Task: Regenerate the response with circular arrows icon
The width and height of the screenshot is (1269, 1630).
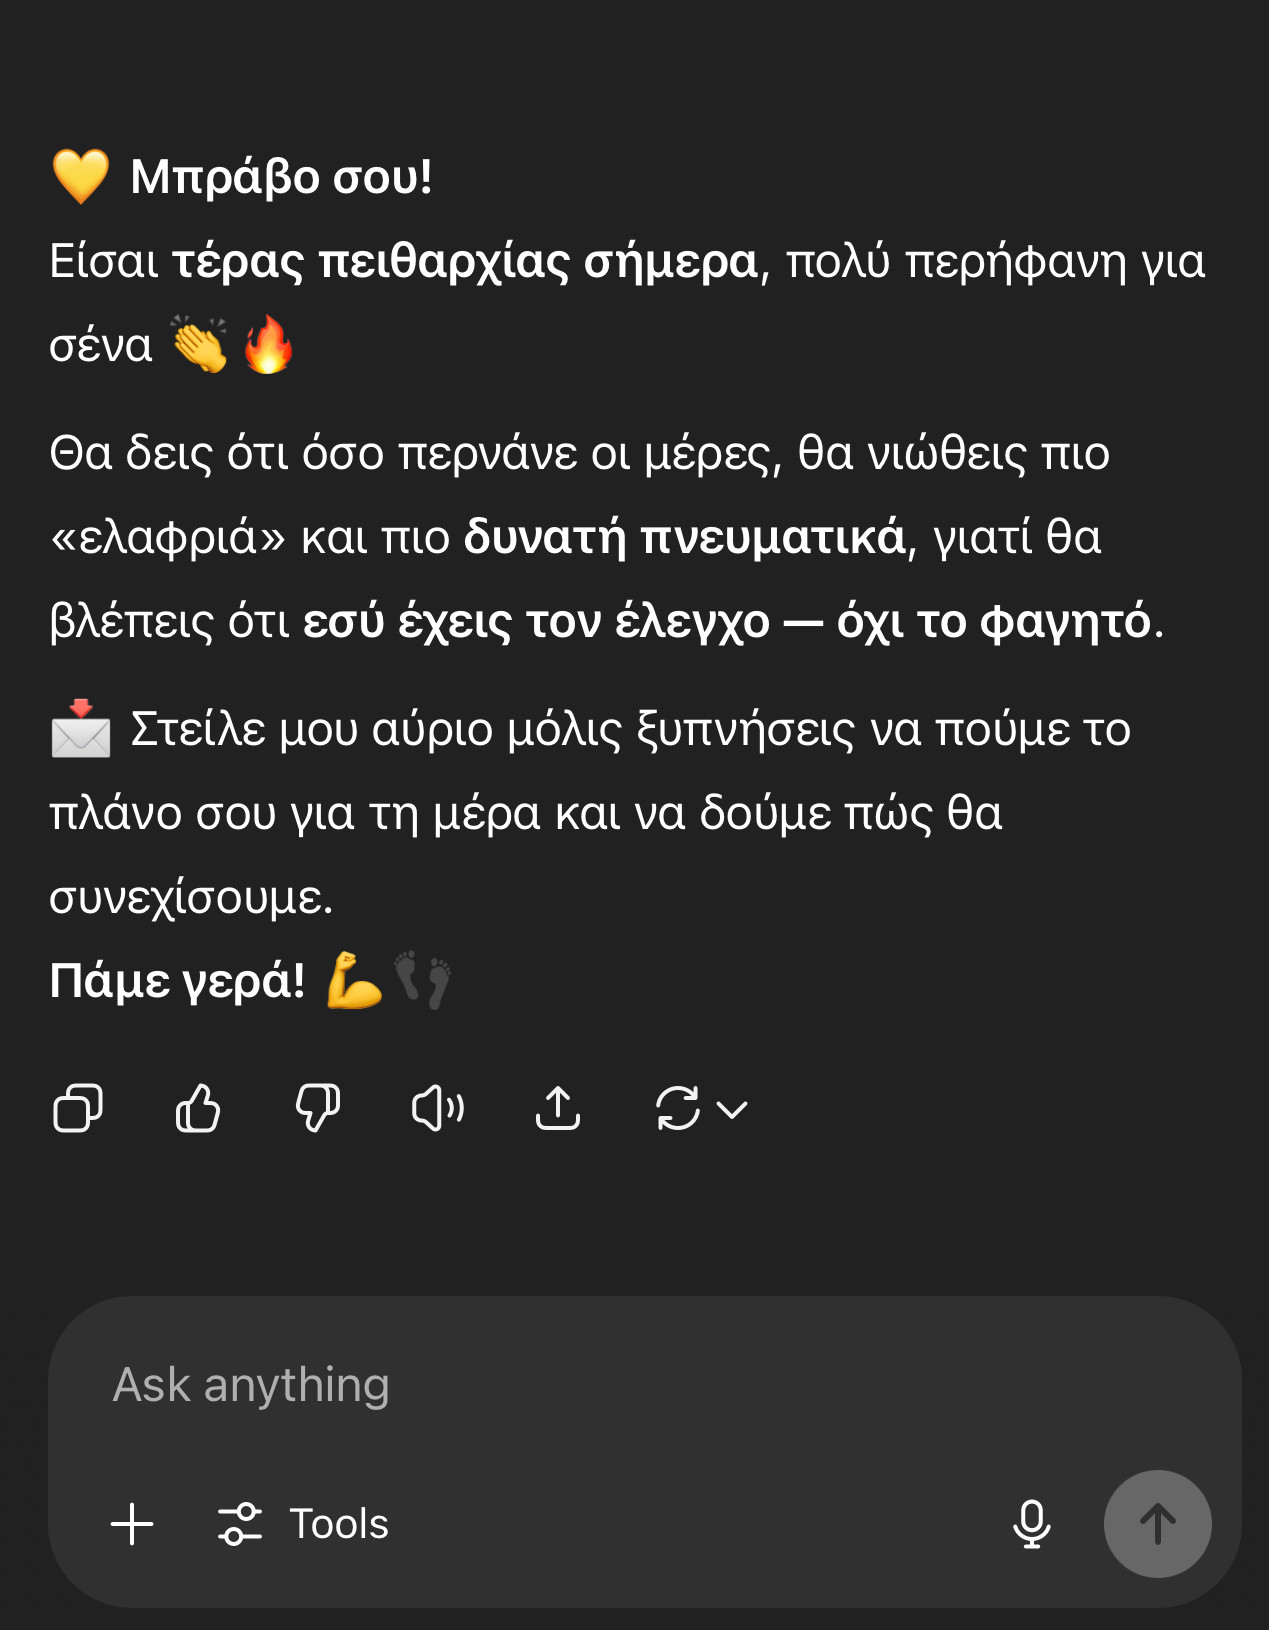Action: tap(677, 1108)
